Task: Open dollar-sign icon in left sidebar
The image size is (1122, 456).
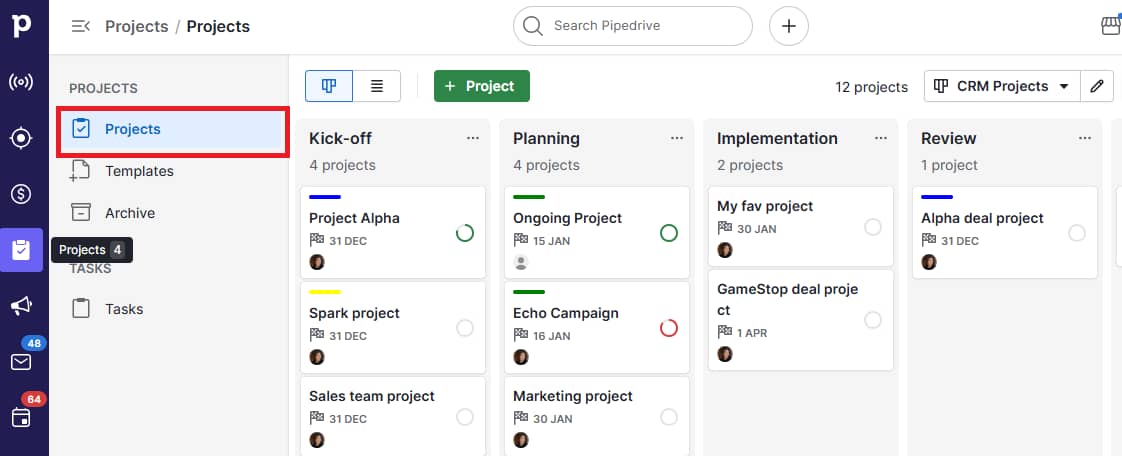Action: [21, 193]
